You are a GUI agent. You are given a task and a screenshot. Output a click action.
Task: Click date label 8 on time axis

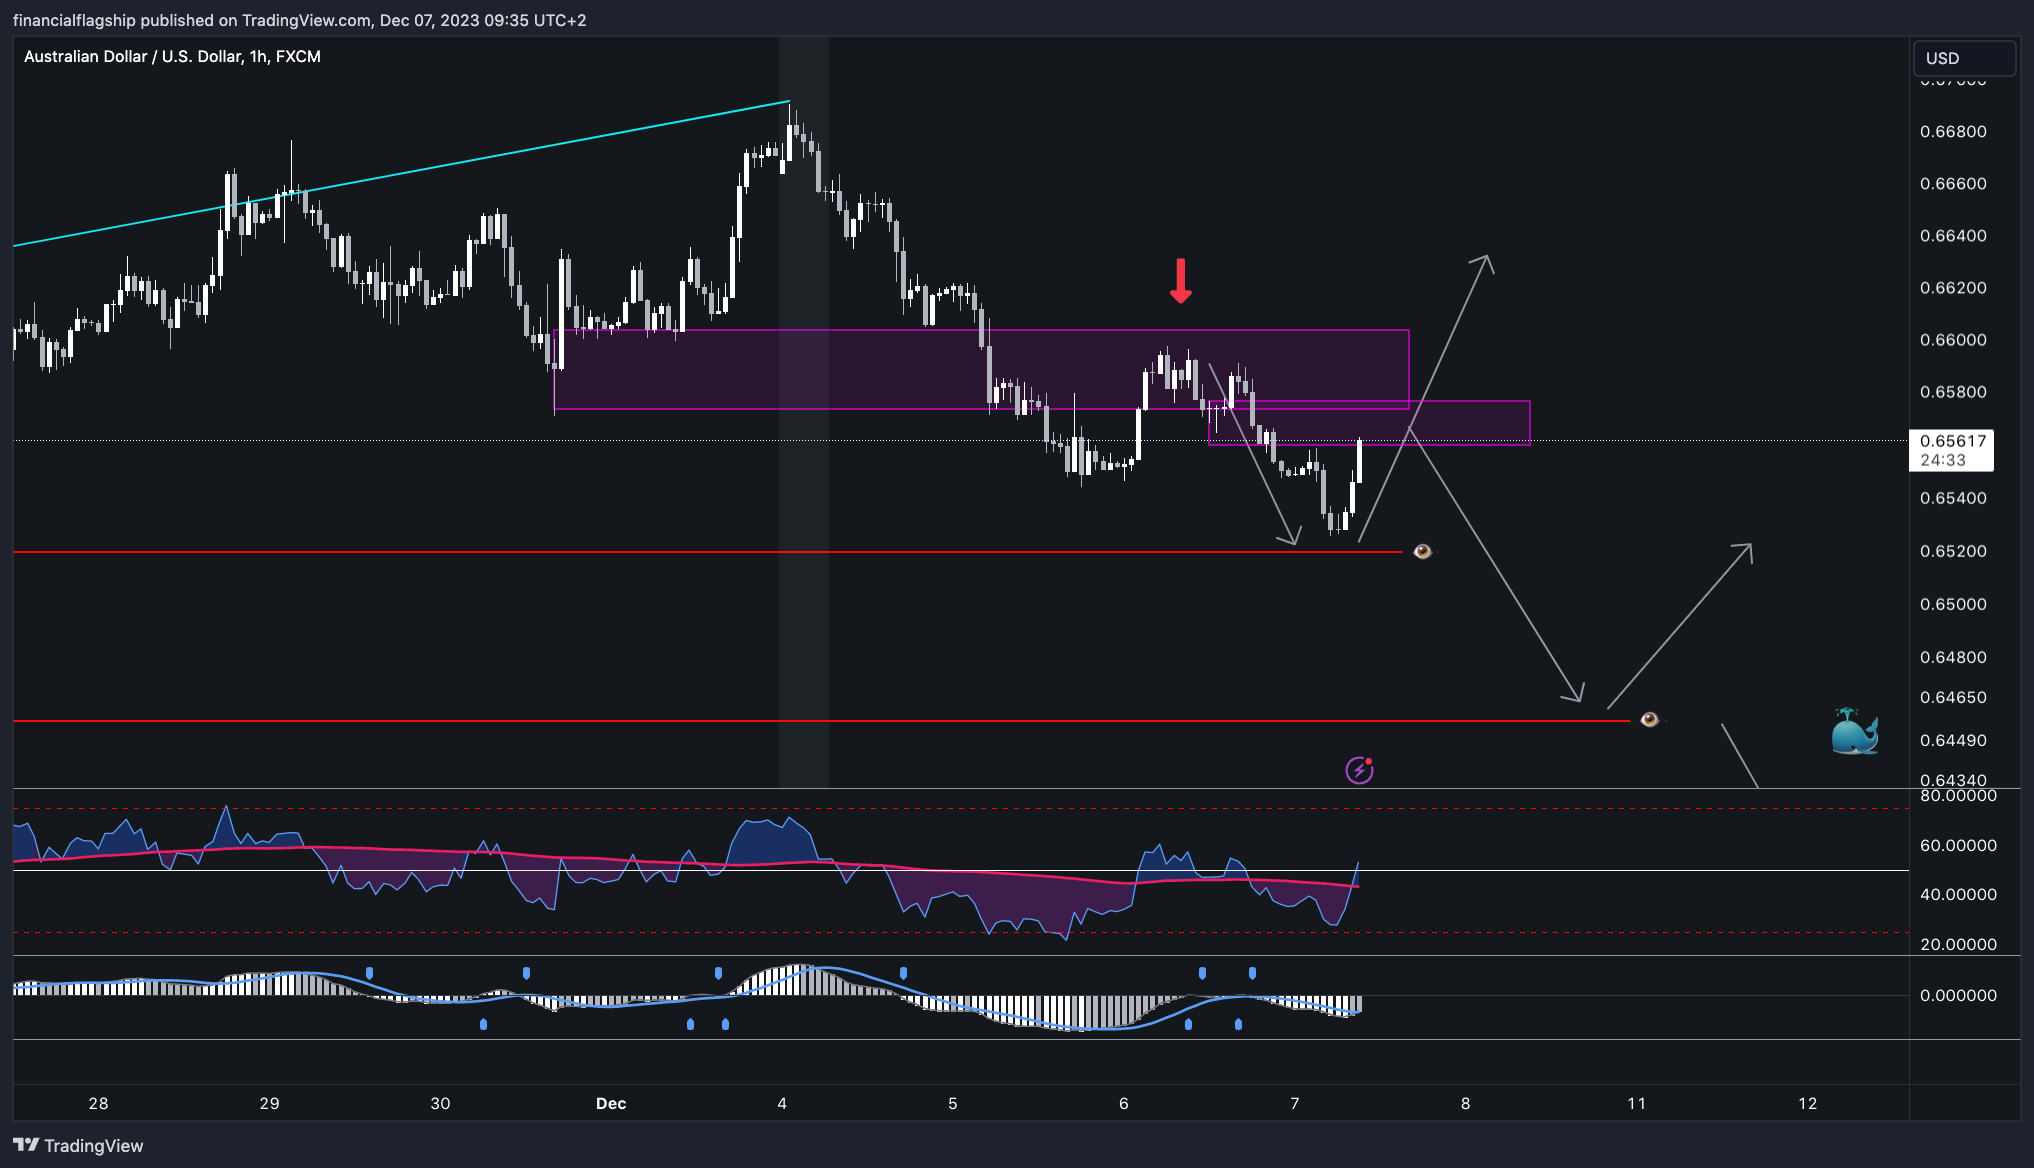[x=1466, y=1103]
